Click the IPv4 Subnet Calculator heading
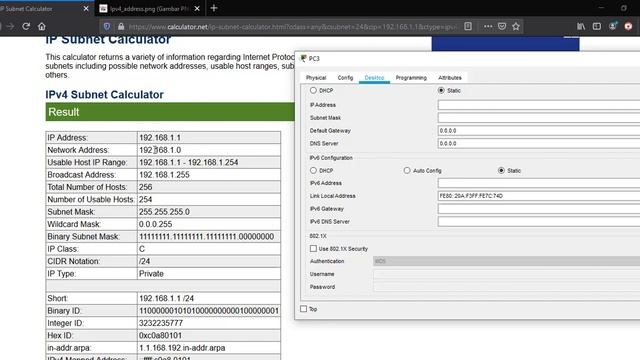Viewport: 640px width, 360px height. tap(104, 95)
